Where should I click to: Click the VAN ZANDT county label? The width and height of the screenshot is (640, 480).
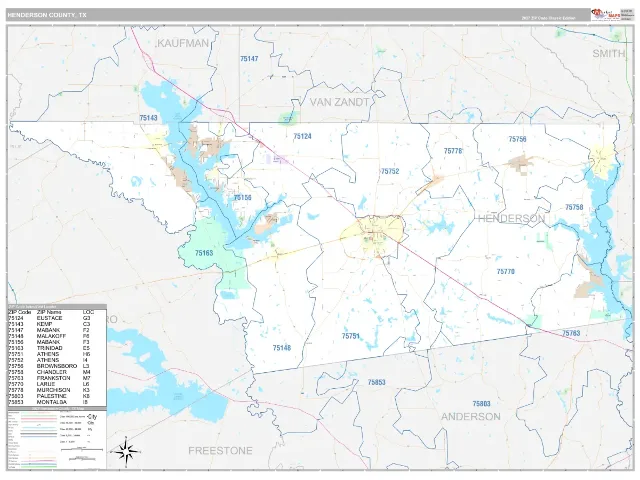340,102
